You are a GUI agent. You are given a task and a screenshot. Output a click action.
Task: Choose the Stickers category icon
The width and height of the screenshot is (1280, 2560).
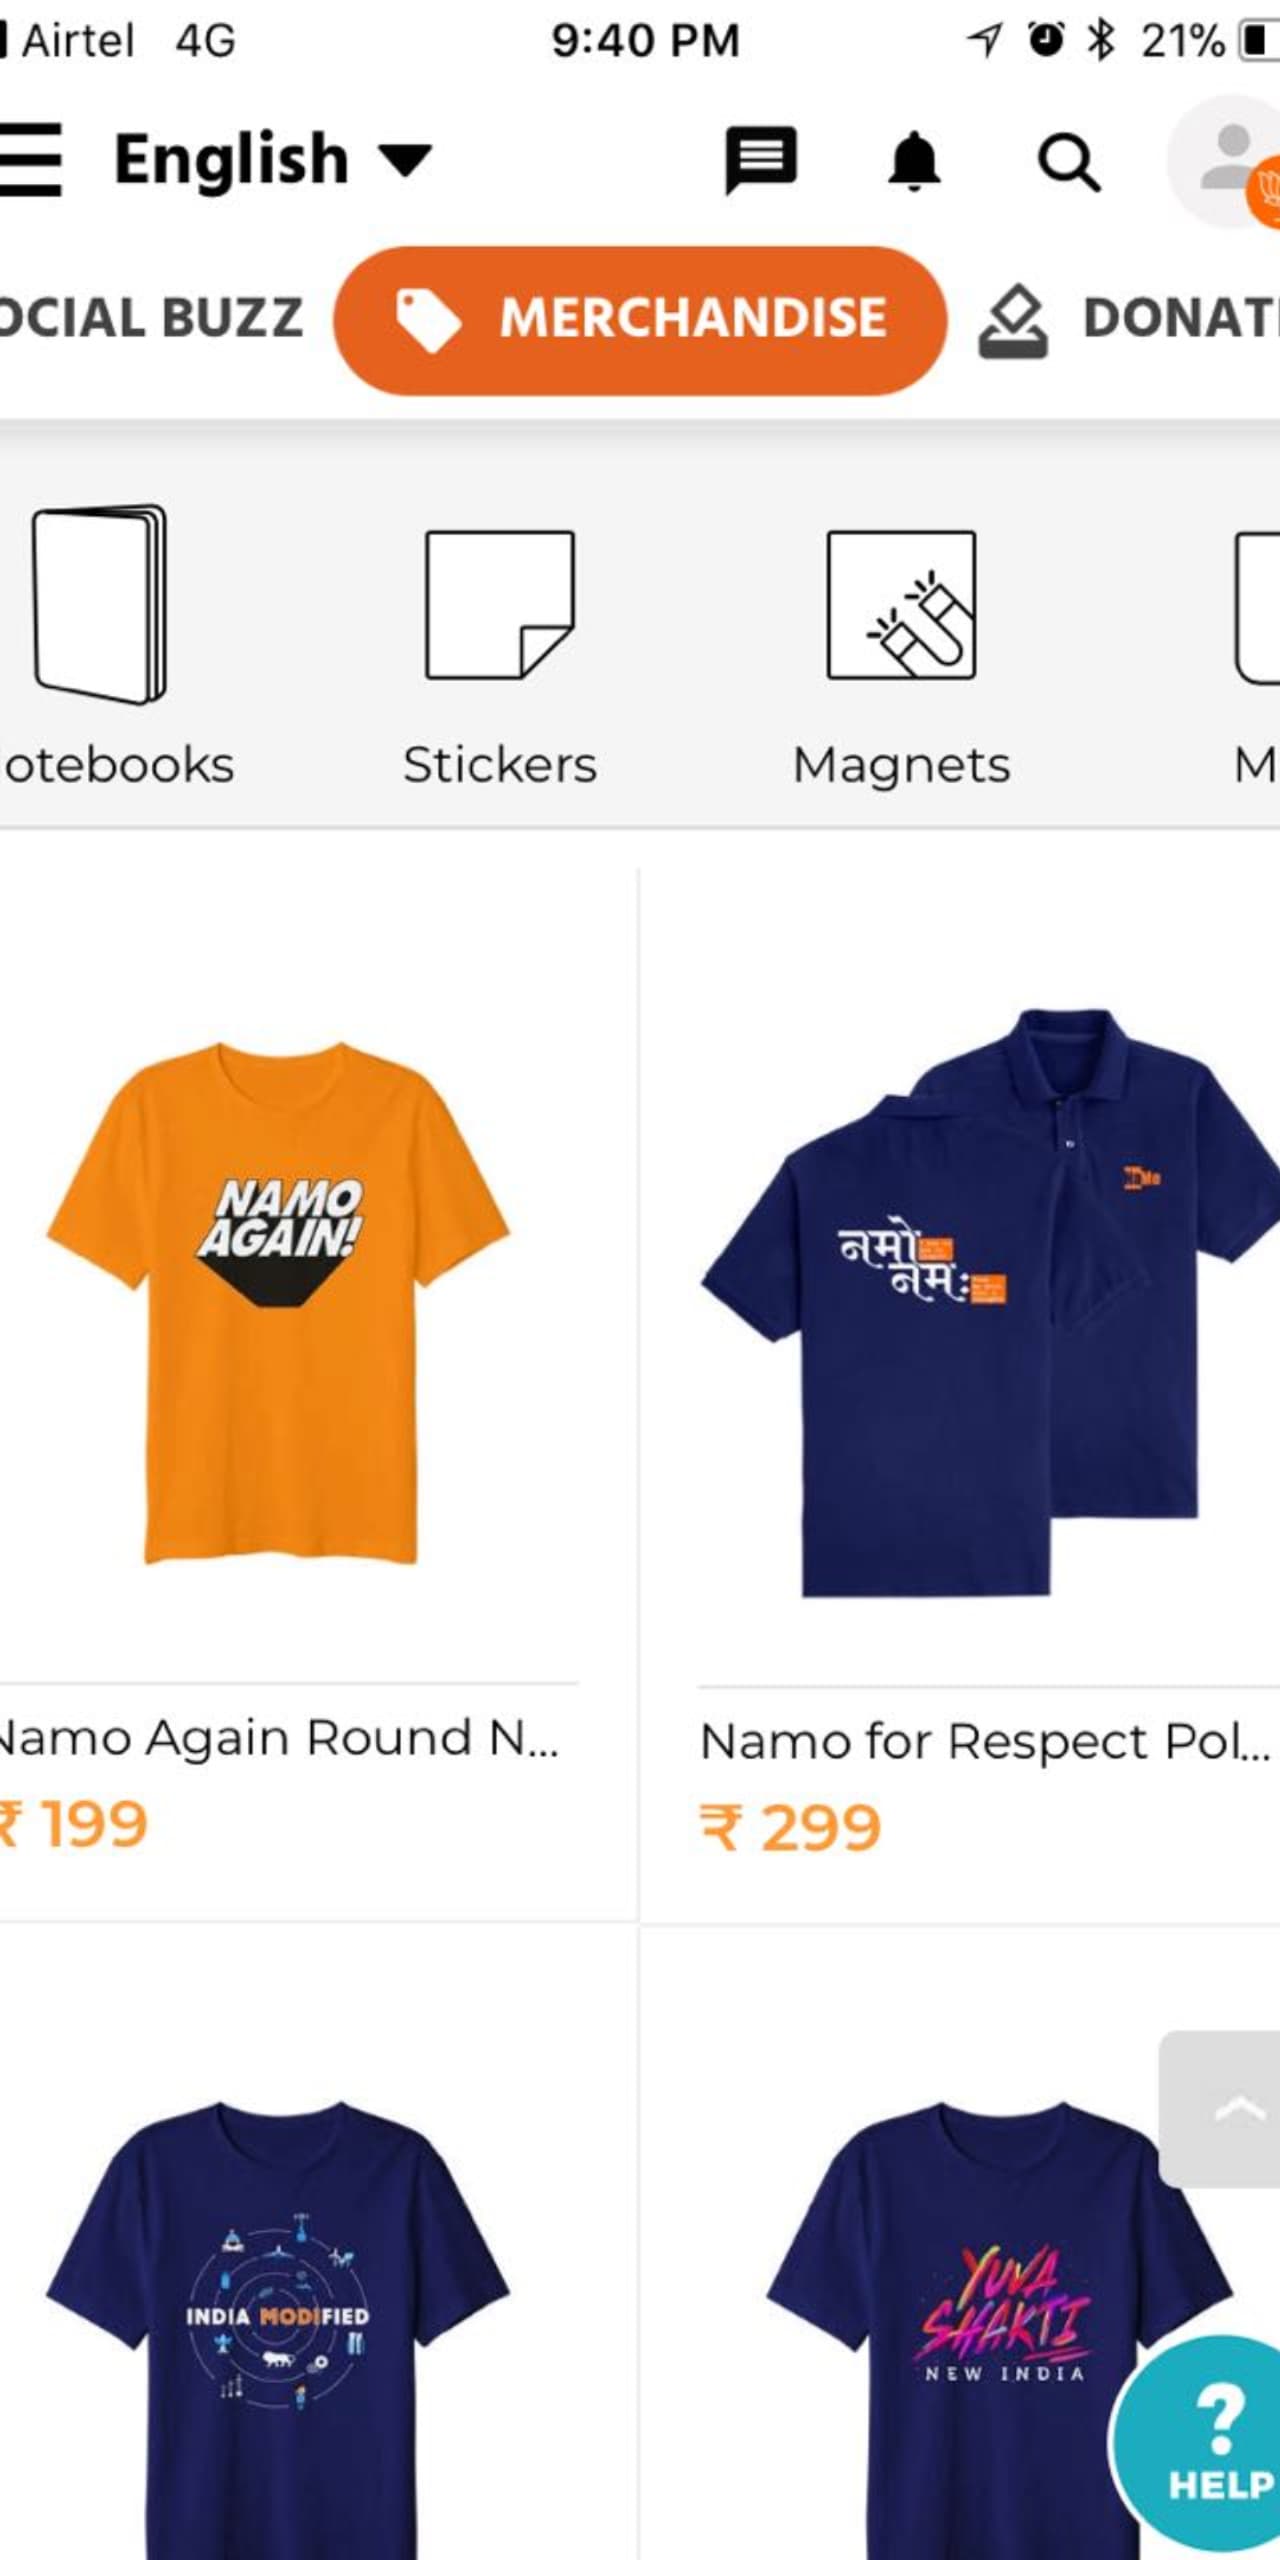pos(500,606)
